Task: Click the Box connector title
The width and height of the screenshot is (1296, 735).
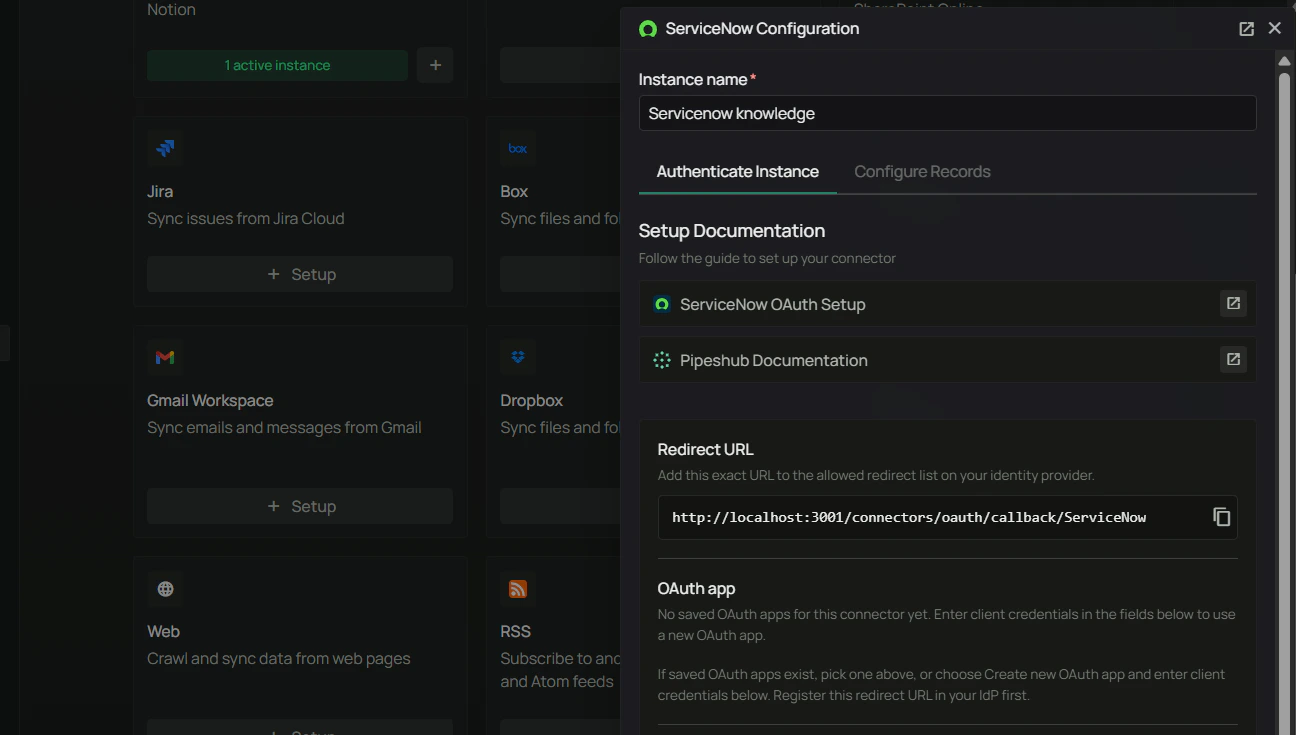Action: coord(514,191)
